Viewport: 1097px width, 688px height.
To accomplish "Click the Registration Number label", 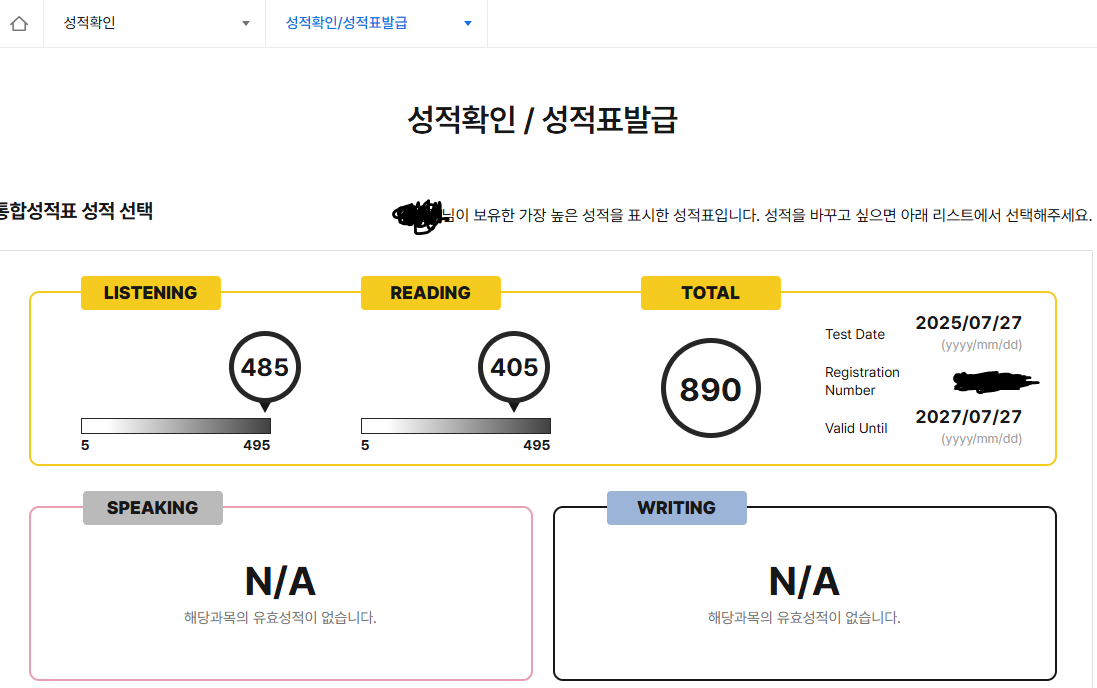I will pos(862,381).
